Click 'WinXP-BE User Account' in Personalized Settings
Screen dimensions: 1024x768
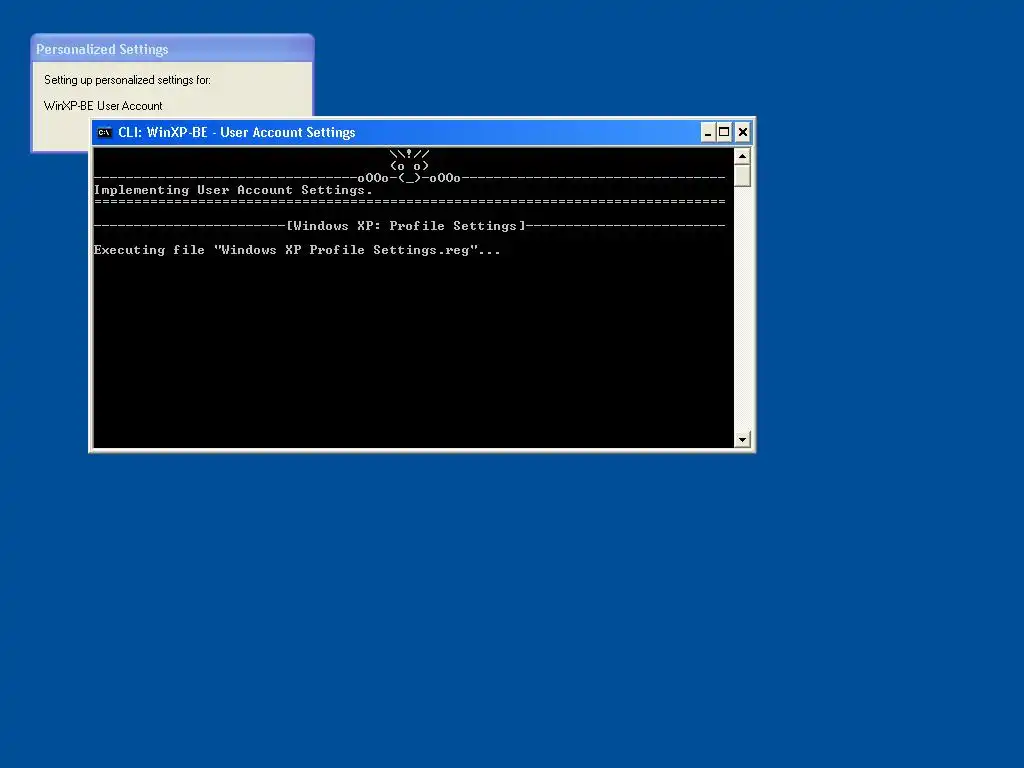pyautogui.click(x=103, y=106)
